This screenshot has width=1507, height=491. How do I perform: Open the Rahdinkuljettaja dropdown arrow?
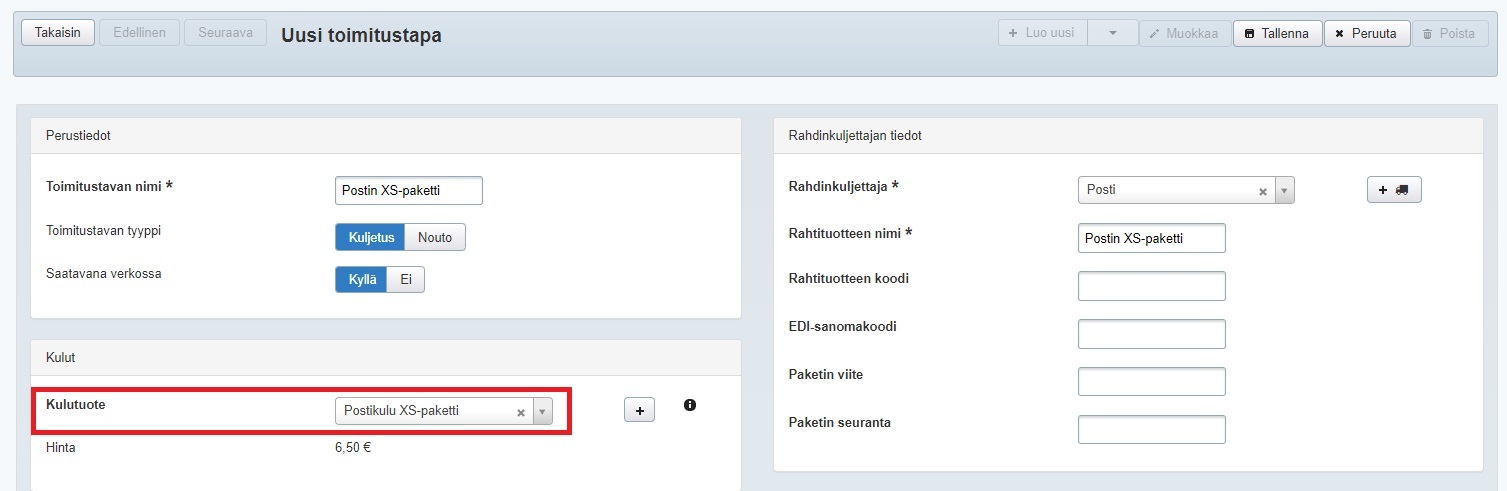point(1284,190)
